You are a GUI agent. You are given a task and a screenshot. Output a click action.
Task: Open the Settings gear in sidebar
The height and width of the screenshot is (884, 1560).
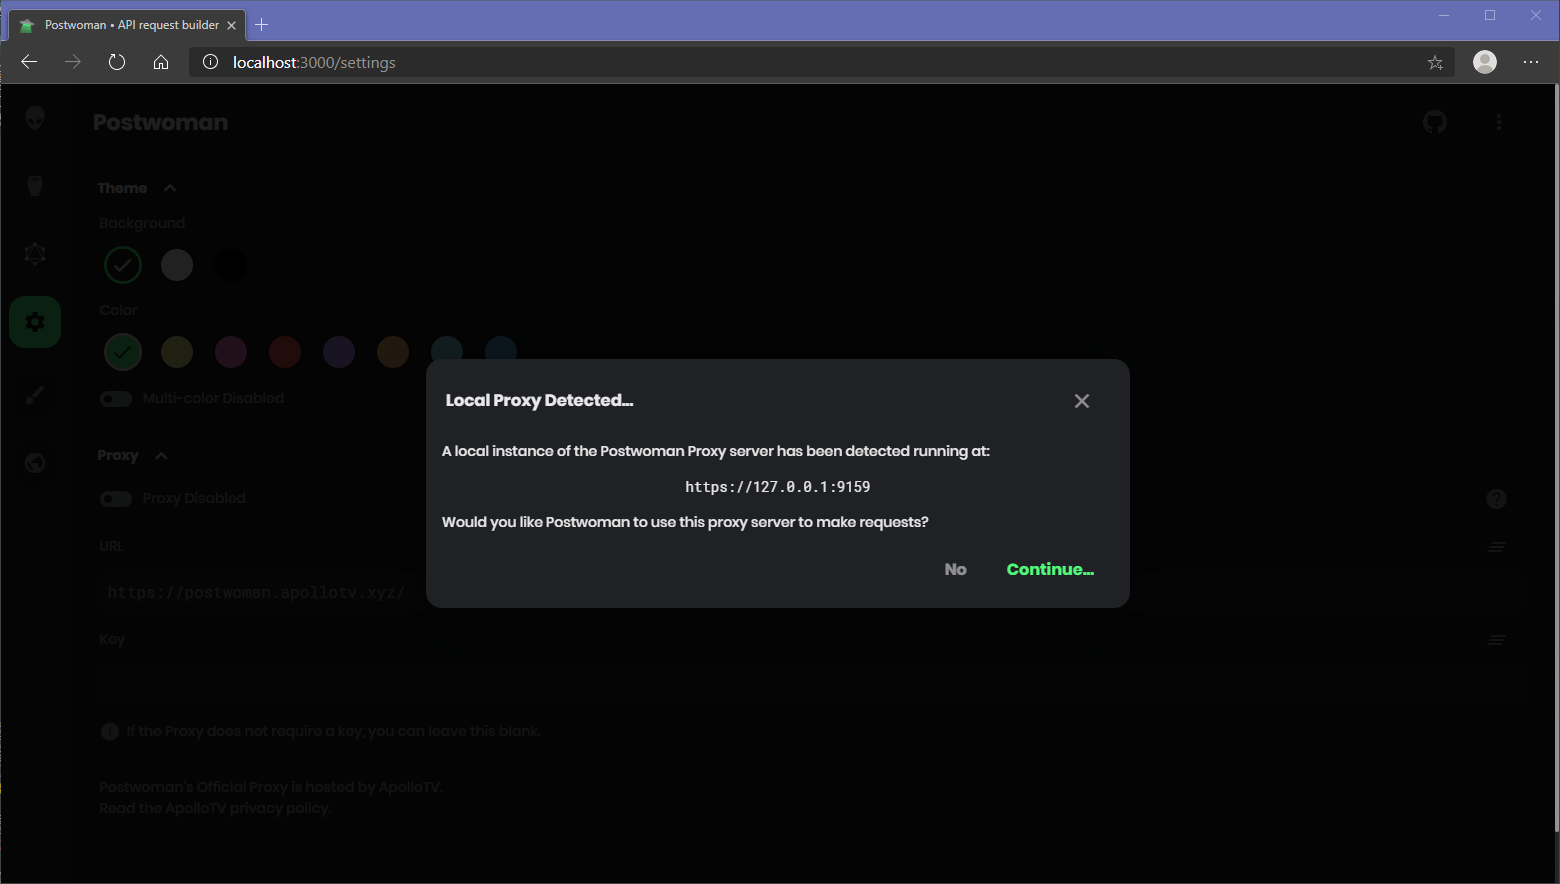point(35,322)
